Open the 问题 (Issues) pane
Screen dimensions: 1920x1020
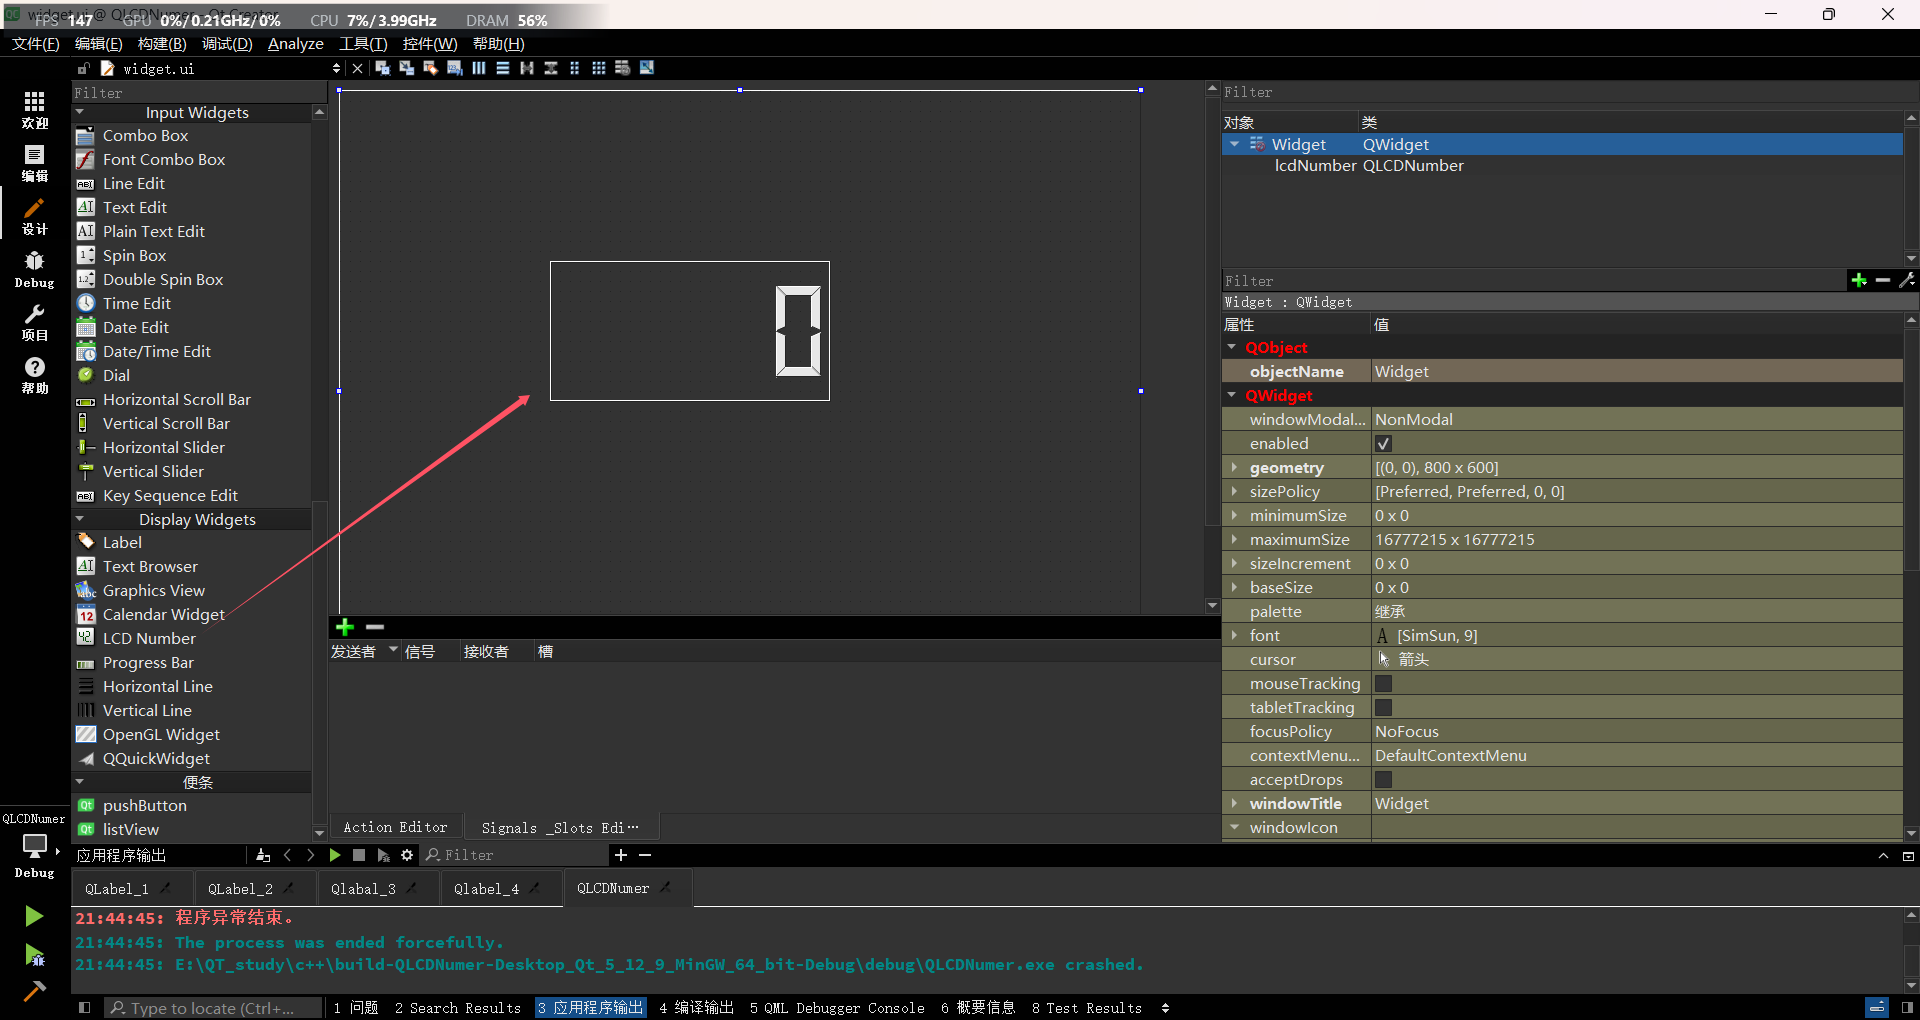click(x=356, y=1008)
